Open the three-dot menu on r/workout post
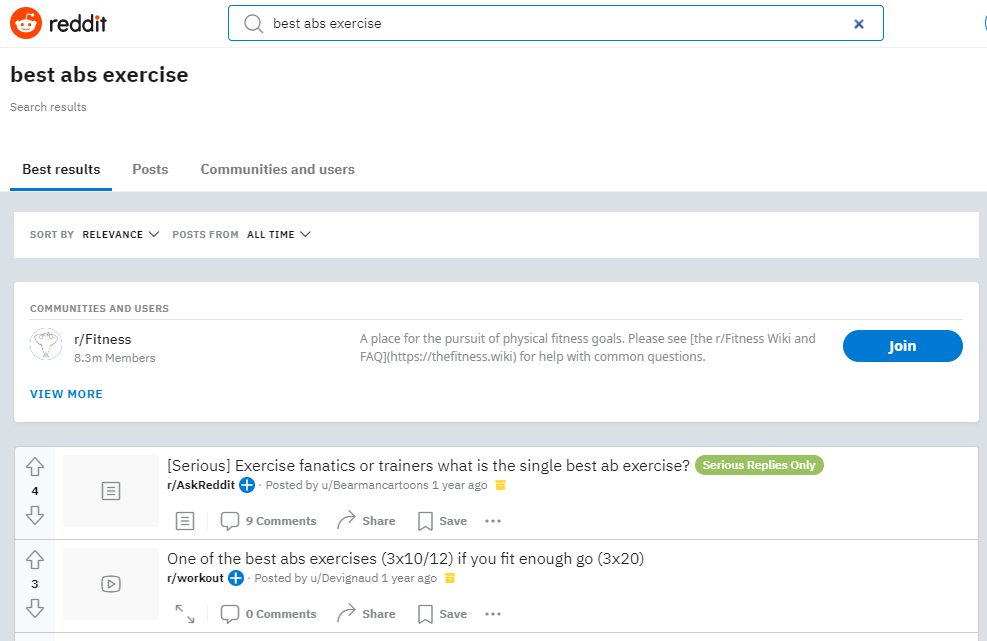 [493, 614]
